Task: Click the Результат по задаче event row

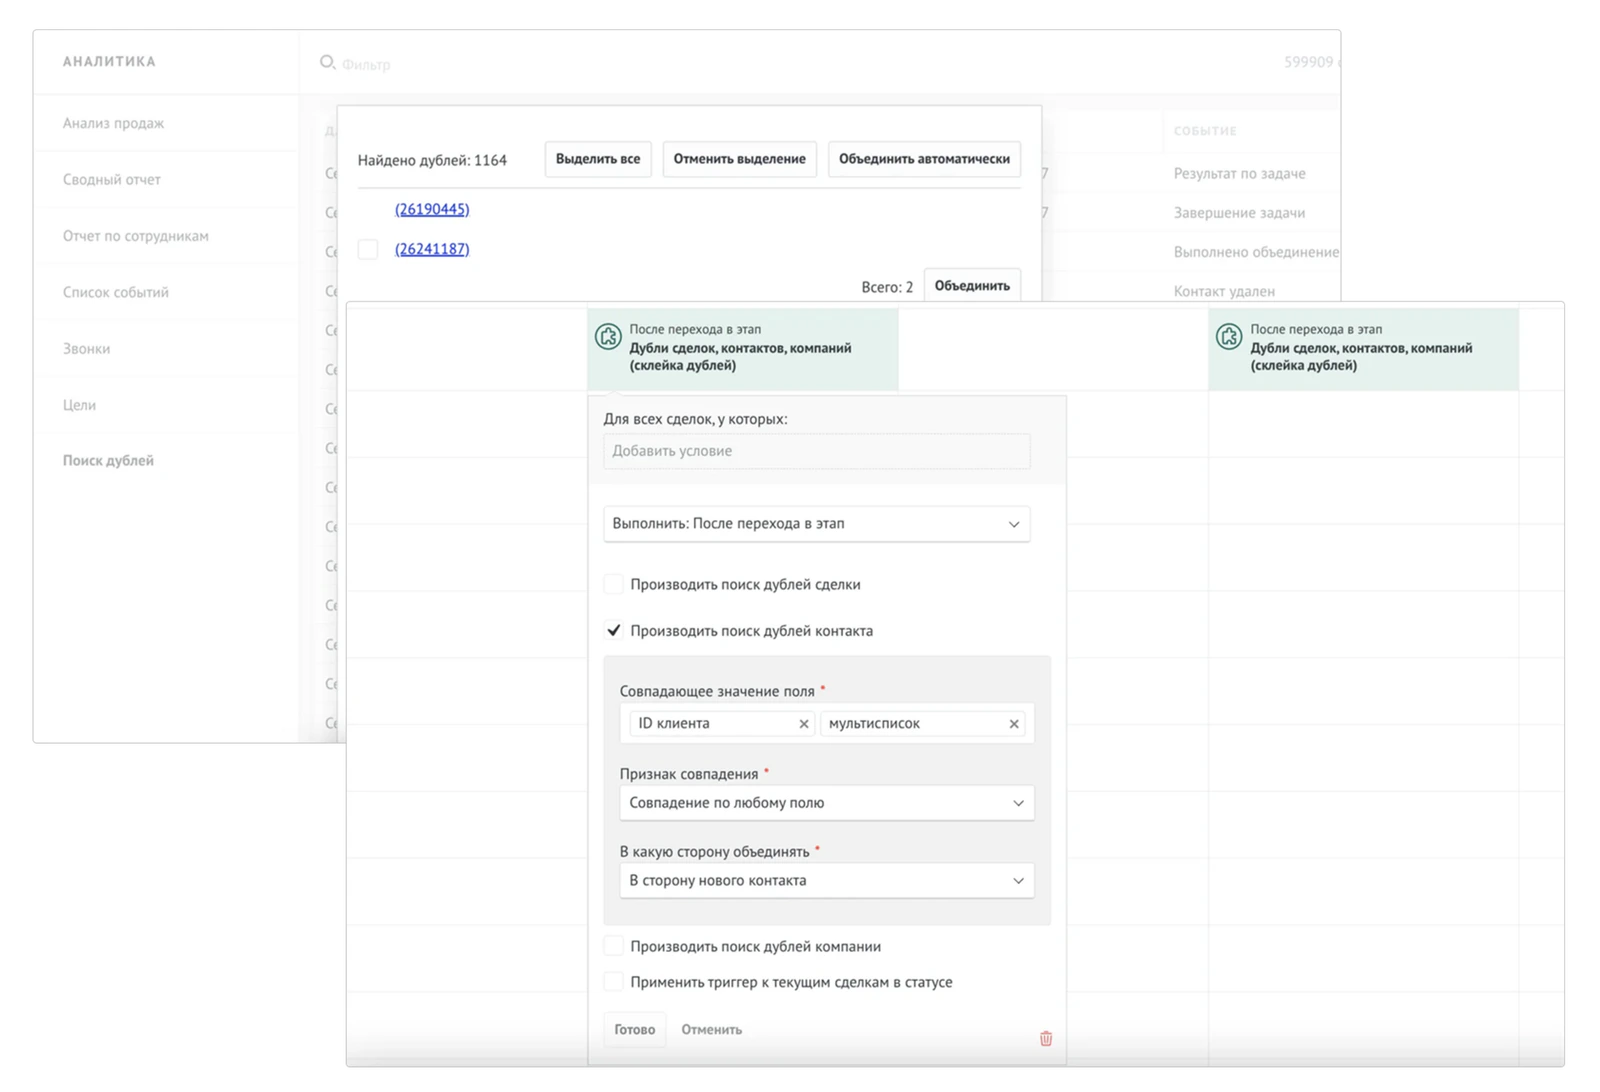Action: click(x=1240, y=173)
